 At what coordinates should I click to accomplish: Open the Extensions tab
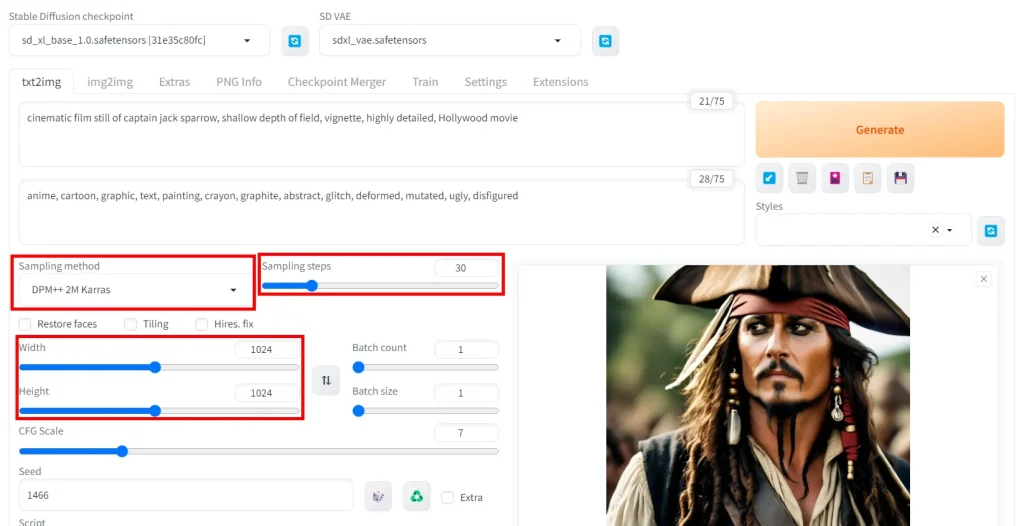click(x=560, y=82)
